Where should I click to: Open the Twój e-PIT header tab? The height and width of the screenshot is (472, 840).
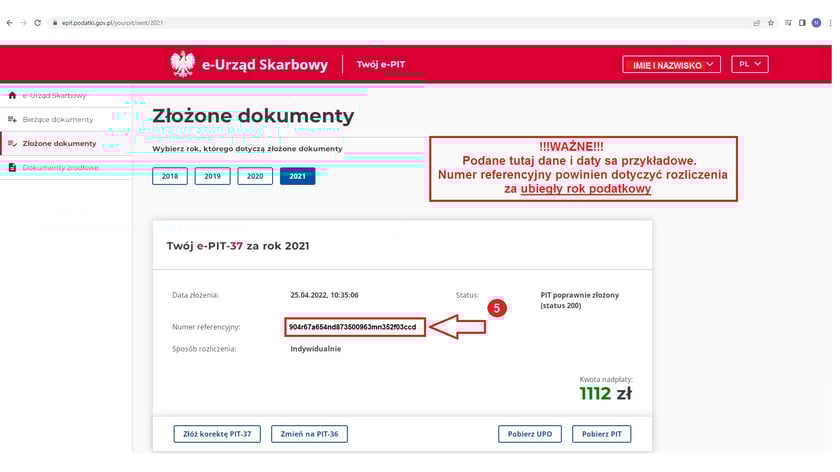click(381, 64)
